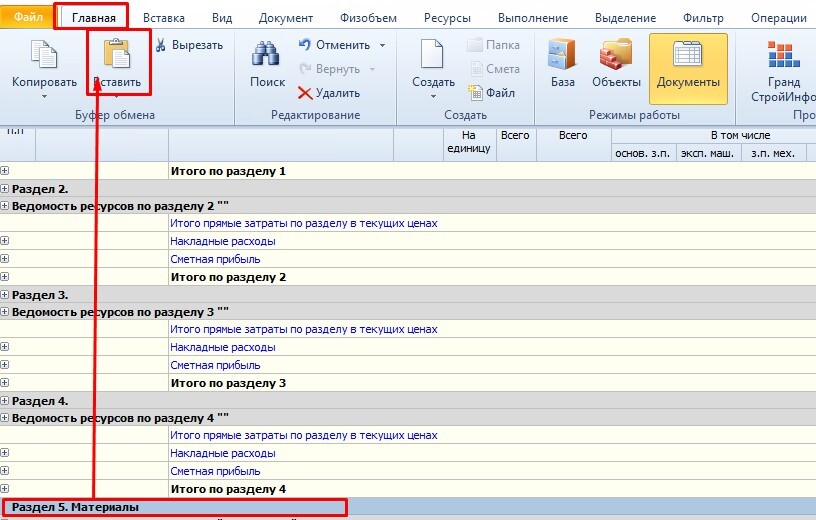Expand Ведомость ресурсов по разделу 3

click(x=5, y=312)
